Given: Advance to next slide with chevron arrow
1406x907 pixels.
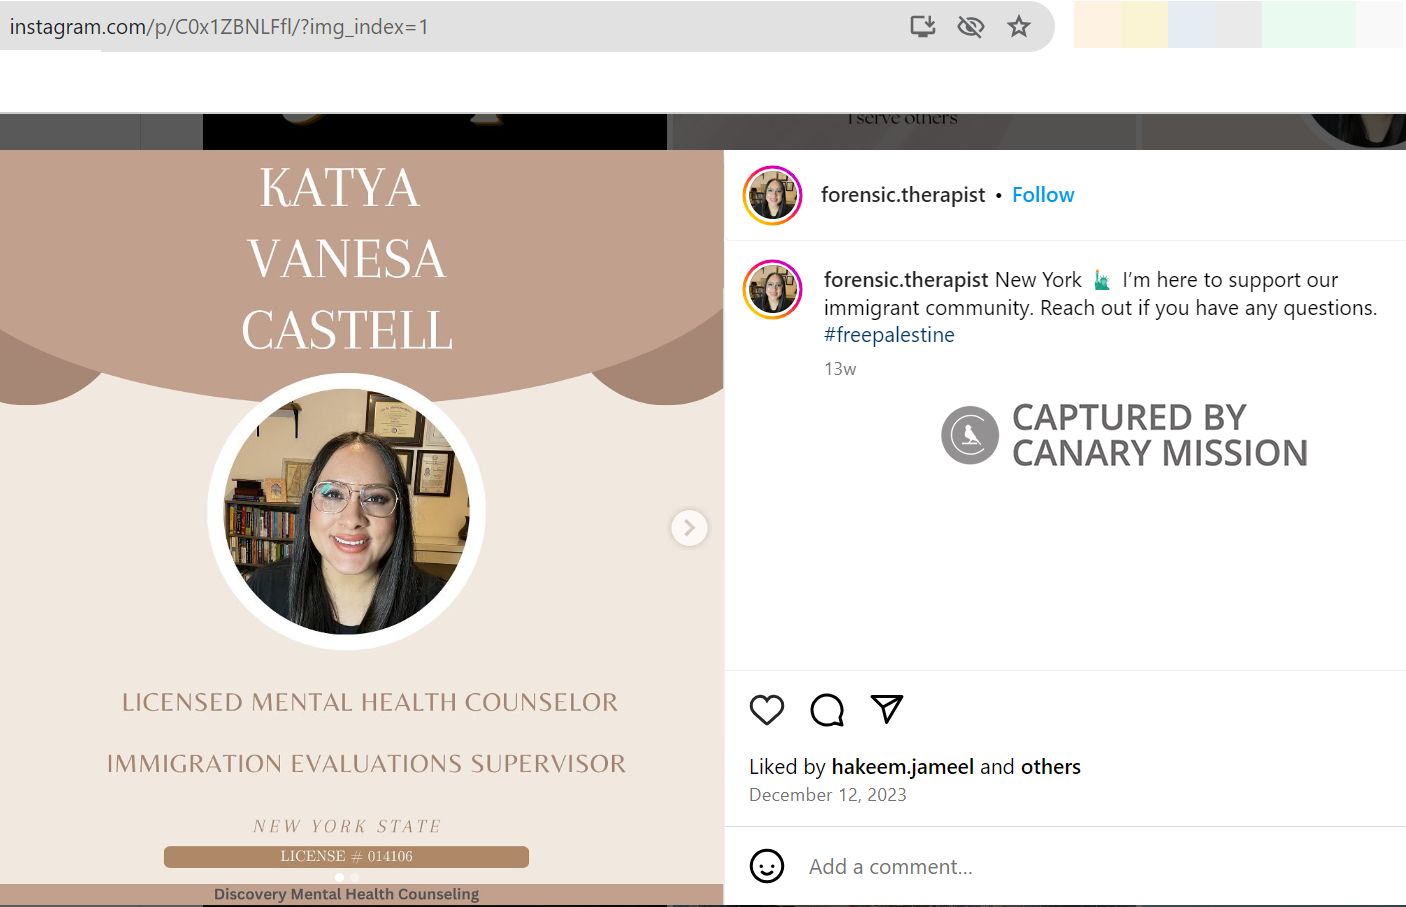Looking at the screenshot, I should 689,528.
